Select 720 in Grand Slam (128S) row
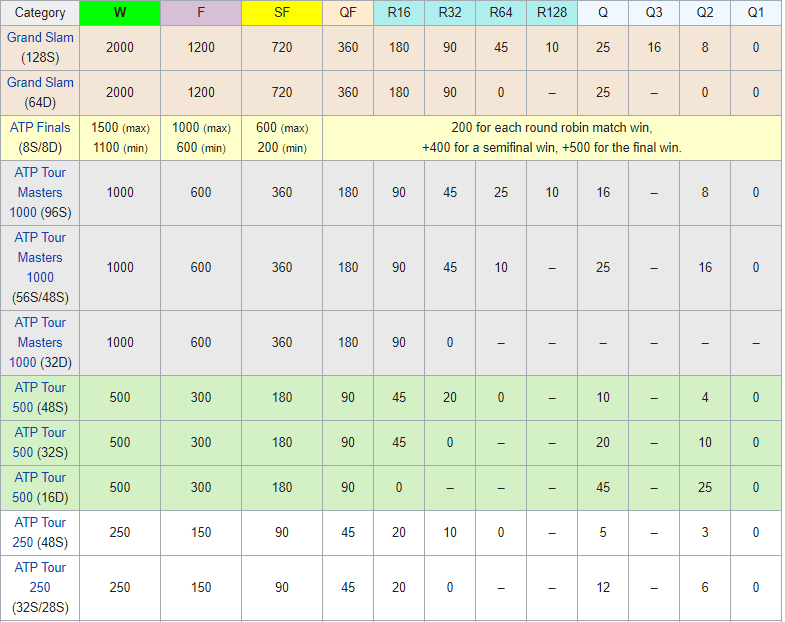785x622 pixels. coord(282,48)
